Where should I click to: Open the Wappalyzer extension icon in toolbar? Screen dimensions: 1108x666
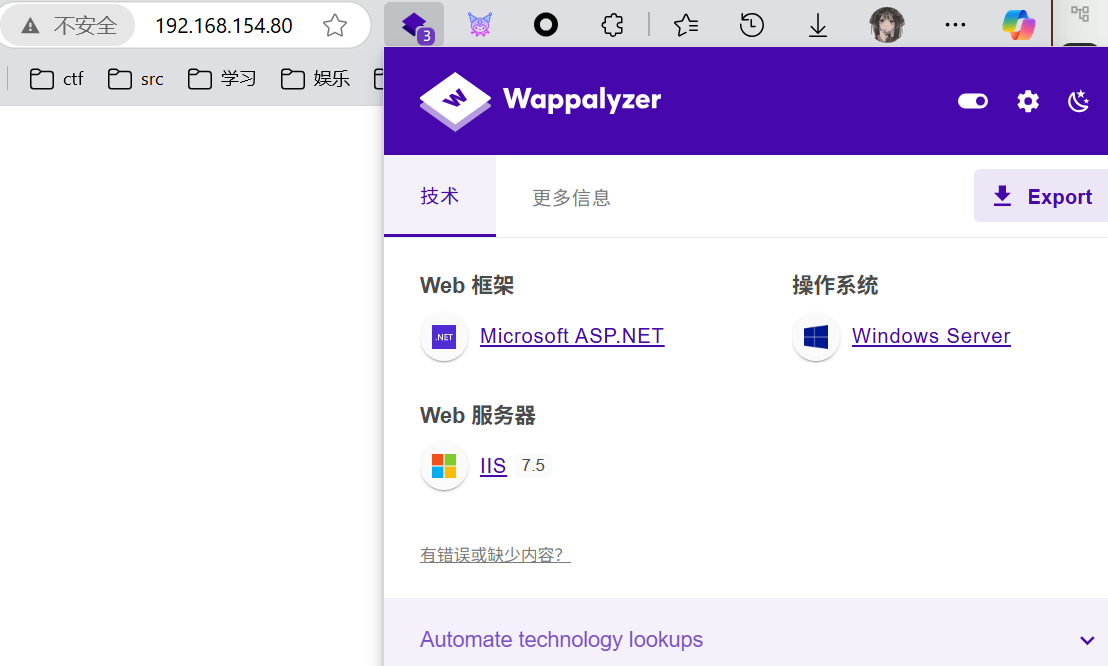(x=414, y=25)
